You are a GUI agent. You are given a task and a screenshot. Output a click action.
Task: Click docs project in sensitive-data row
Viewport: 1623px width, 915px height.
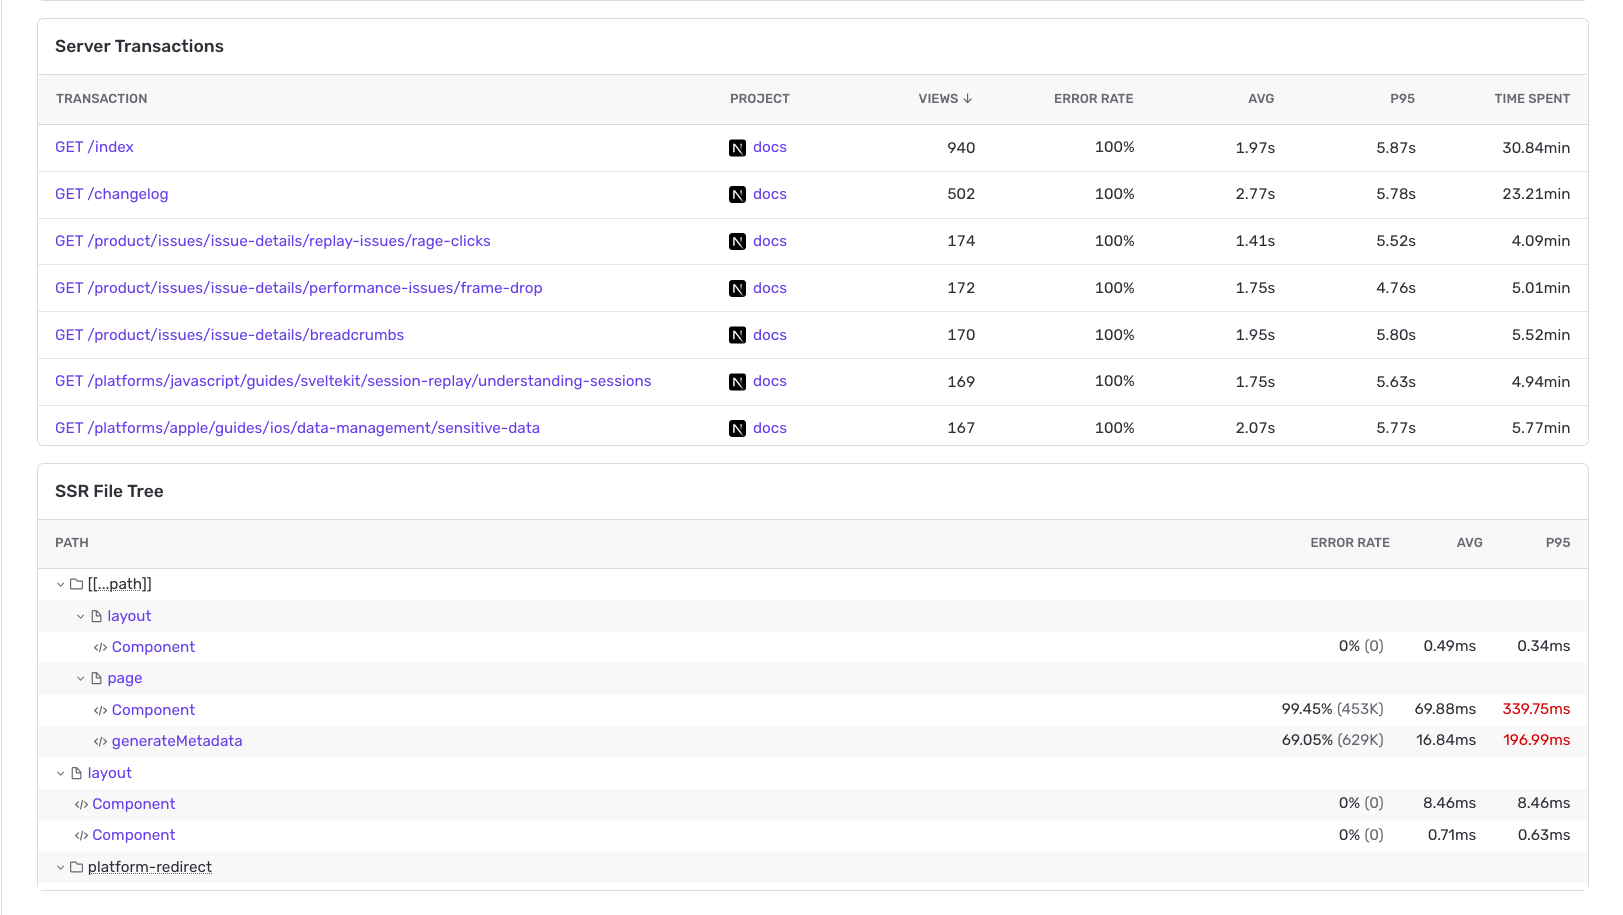point(770,428)
